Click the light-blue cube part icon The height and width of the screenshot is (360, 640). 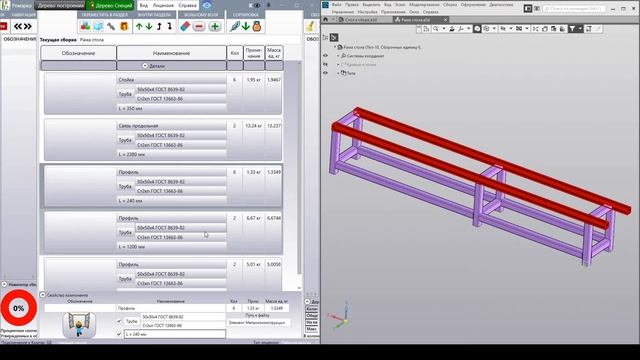coord(98,26)
